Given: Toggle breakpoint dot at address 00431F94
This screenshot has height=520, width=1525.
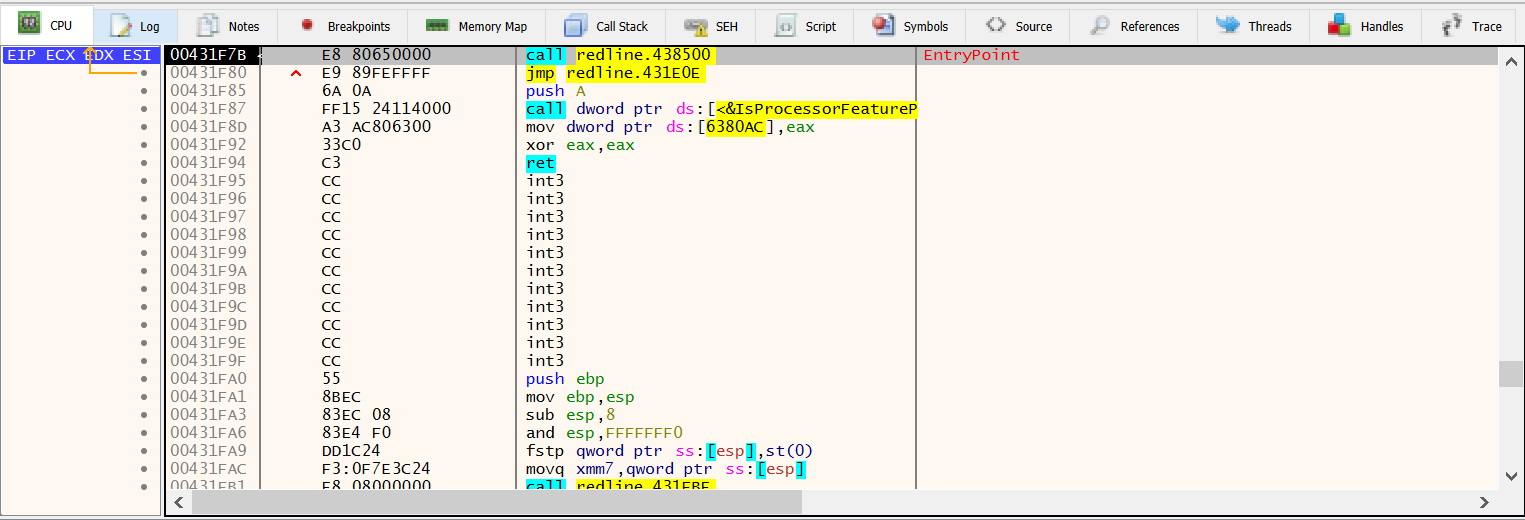Looking at the screenshot, I should (x=145, y=163).
